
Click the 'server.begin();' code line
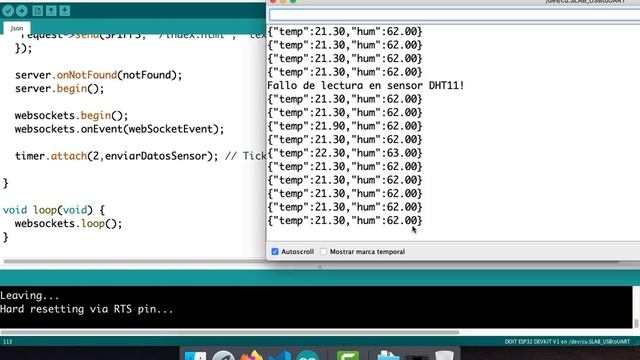[60, 89]
